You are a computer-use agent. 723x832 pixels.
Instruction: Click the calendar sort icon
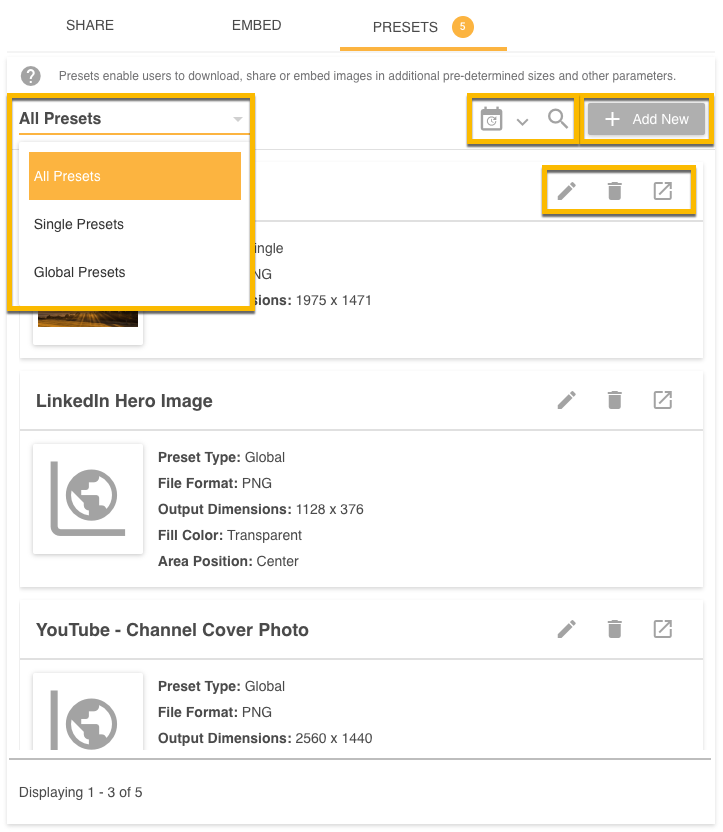[491, 119]
